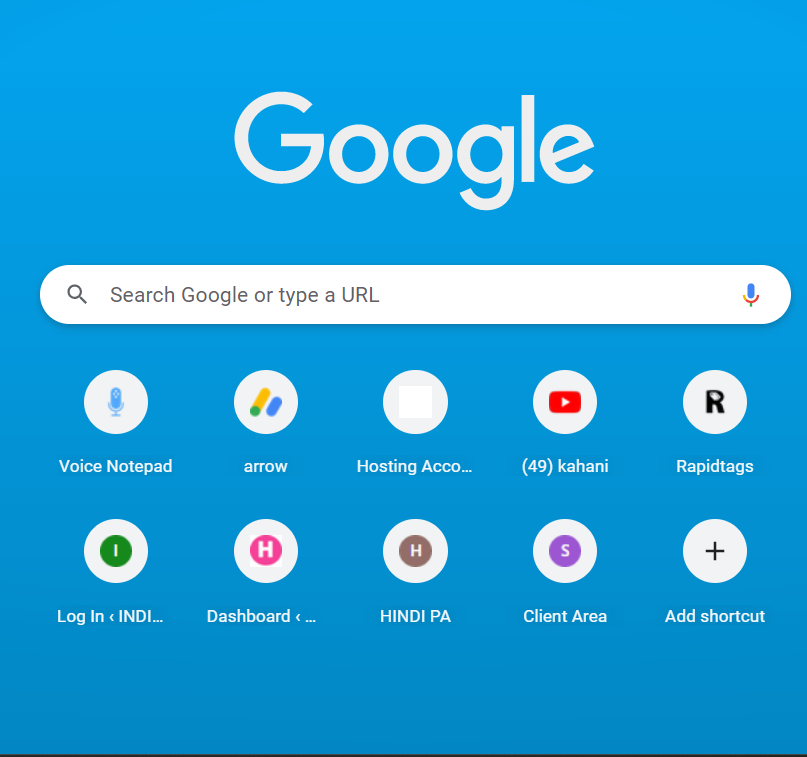Start voice search with the microphone icon

[x=751, y=295]
